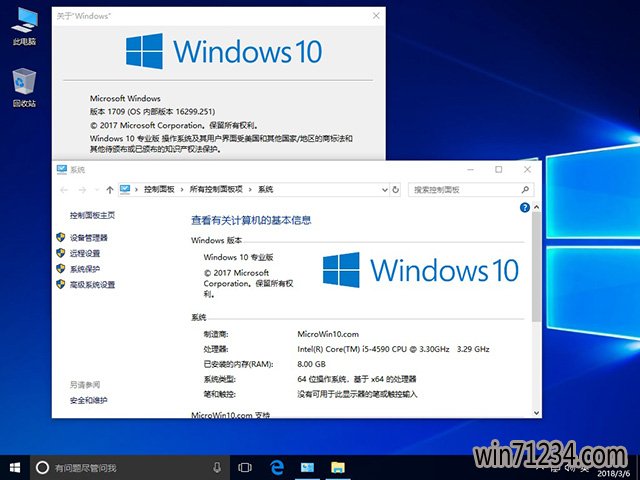
Task: Click the 搜索控制面板 search field
Action: (471, 190)
